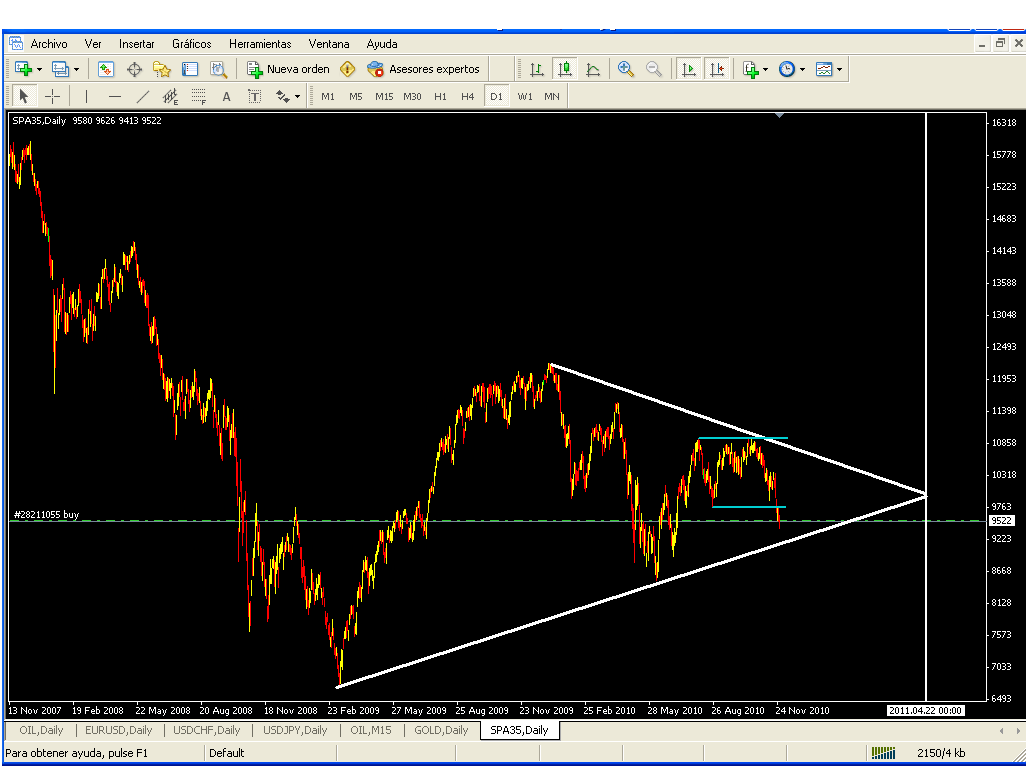Expand the profiles dropdown arrow

pos(76,69)
